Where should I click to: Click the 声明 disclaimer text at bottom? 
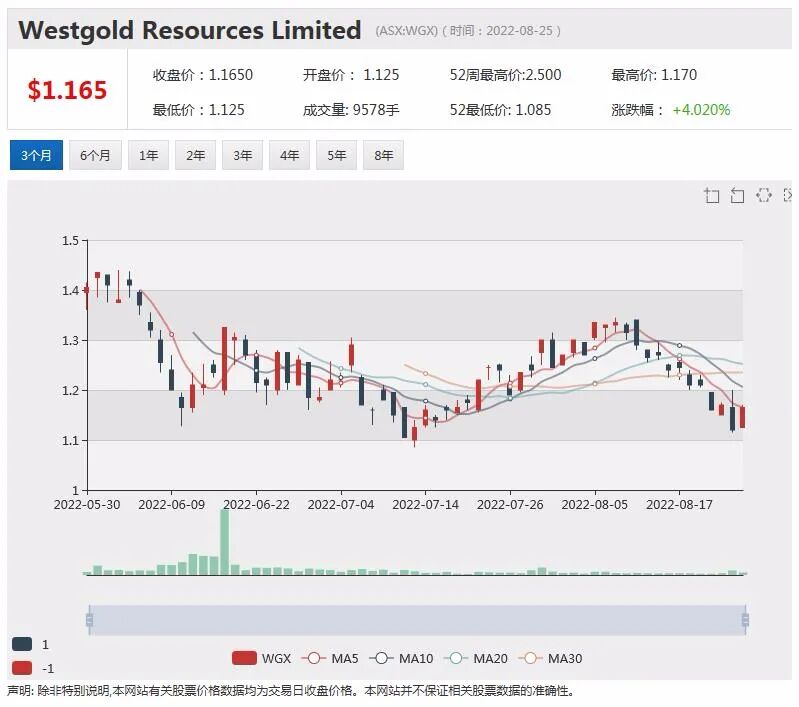tap(292, 691)
